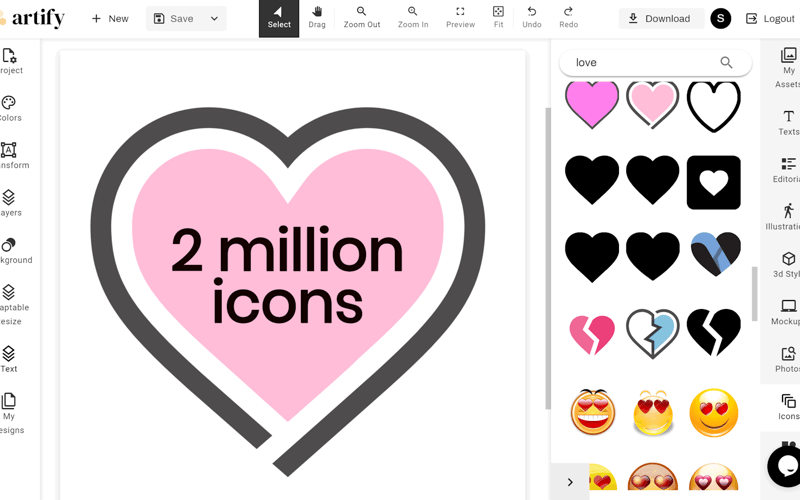The image size is (800, 500).
Task: Open the Icons tab
Action: (788, 407)
